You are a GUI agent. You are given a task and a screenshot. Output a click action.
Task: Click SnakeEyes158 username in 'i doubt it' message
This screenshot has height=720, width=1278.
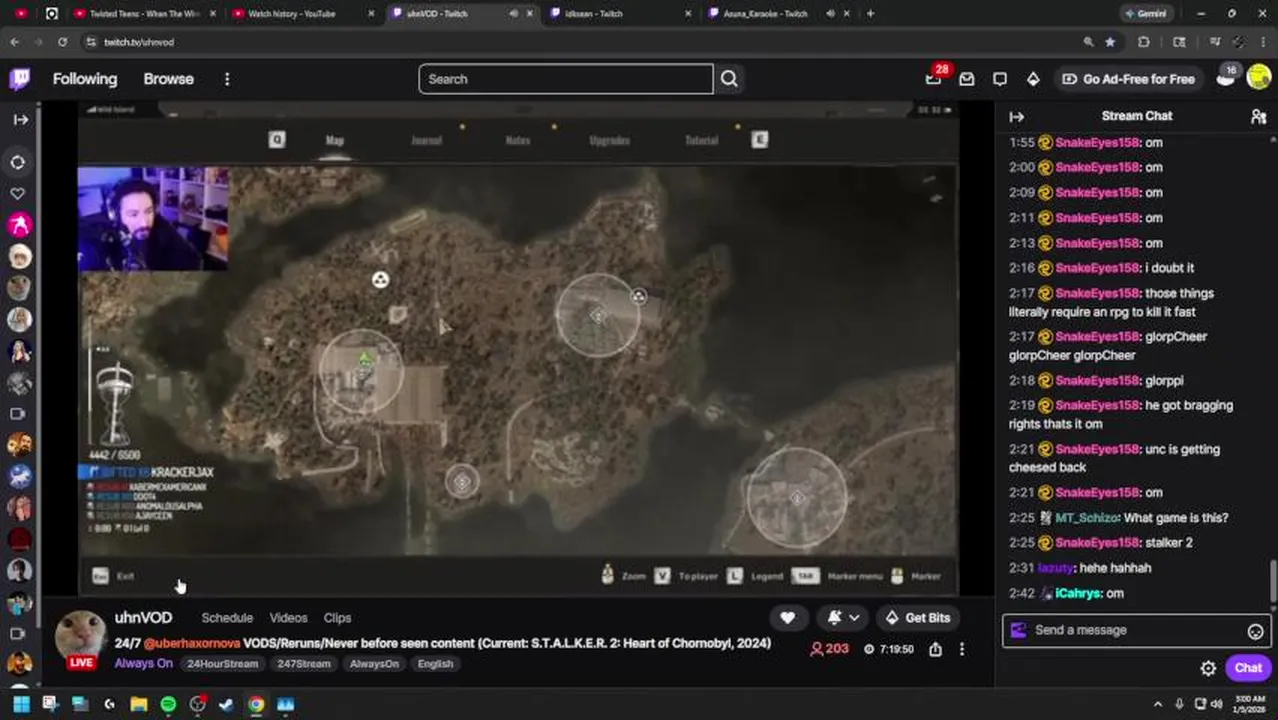click(x=1096, y=268)
